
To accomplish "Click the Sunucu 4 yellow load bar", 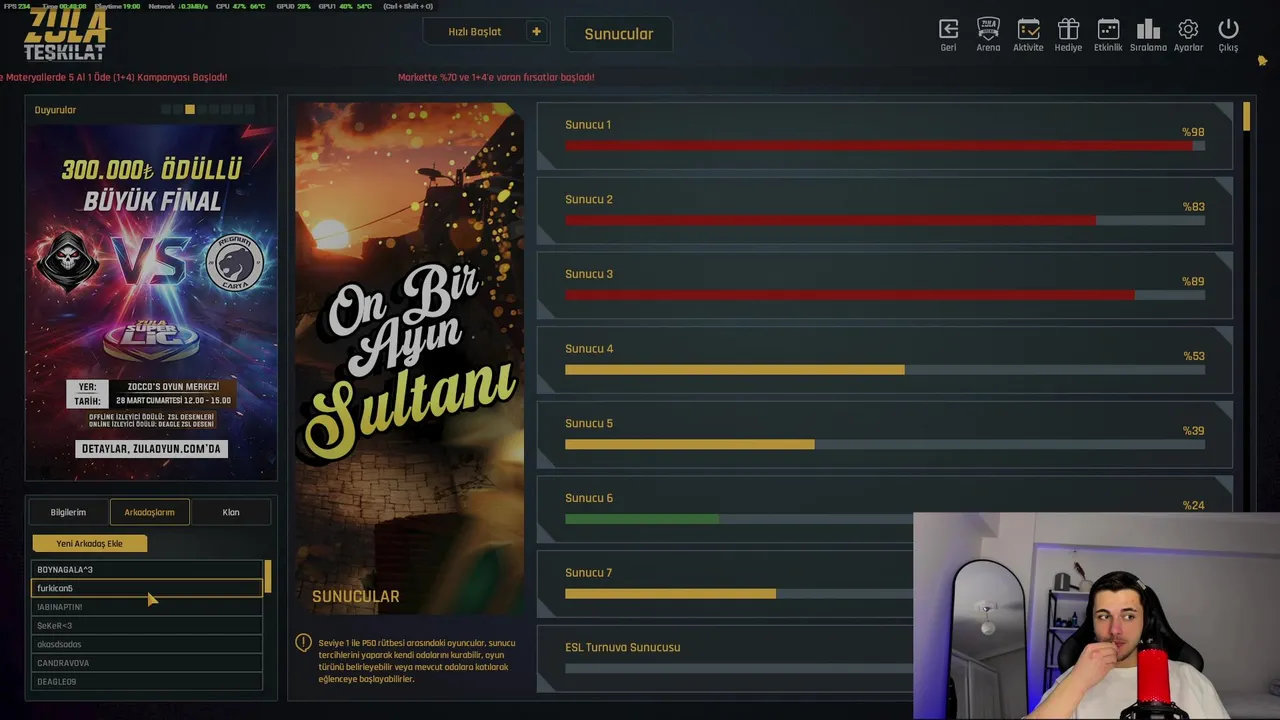I will pyautogui.click(x=735, y=370).
